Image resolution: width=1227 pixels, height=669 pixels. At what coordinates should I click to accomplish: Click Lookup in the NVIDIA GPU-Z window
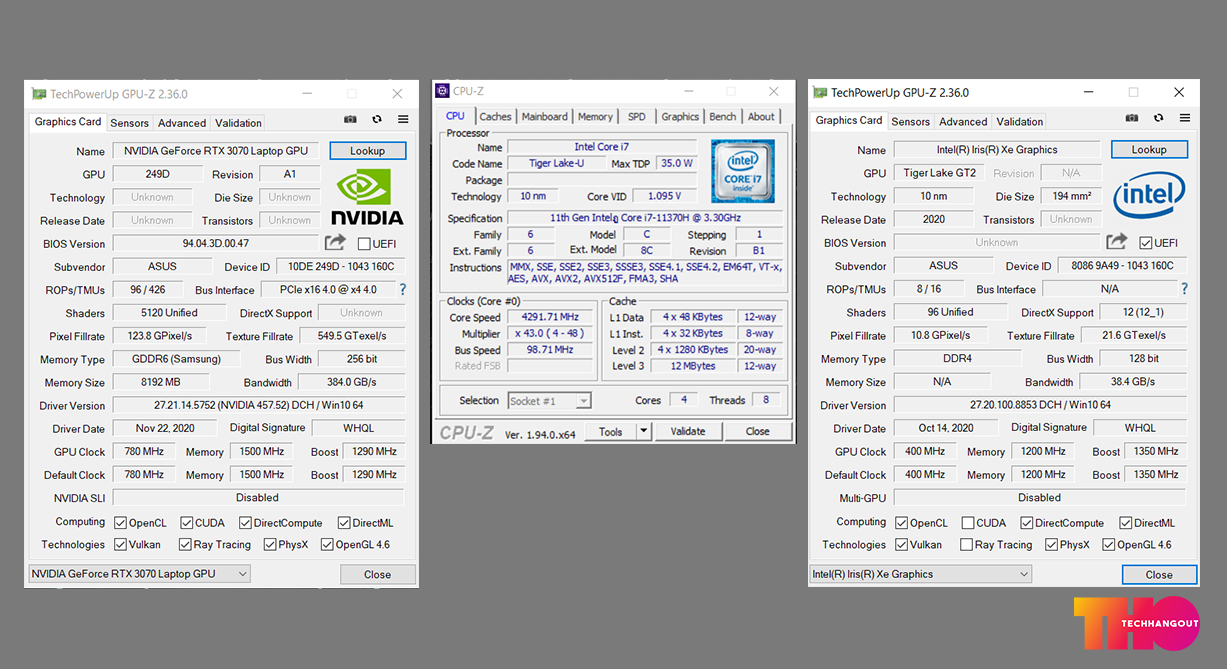(367, 151)
